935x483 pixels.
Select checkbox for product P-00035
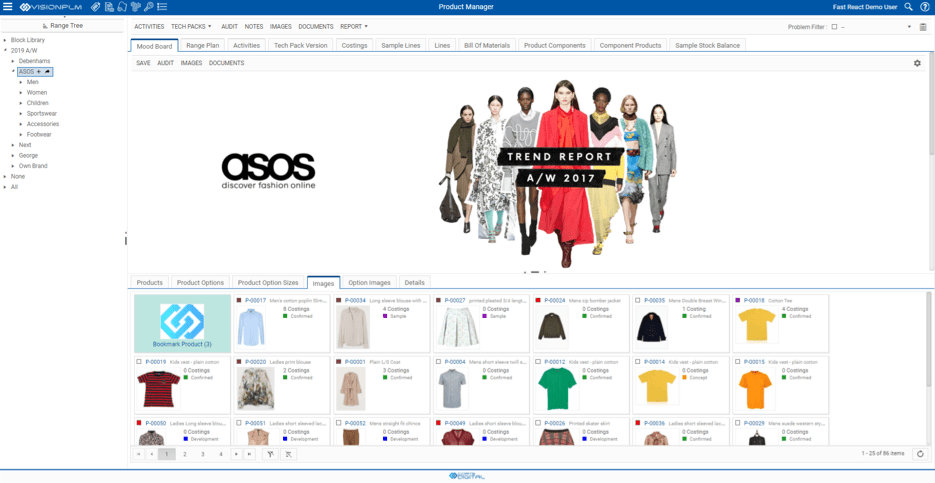pos(639,300)
